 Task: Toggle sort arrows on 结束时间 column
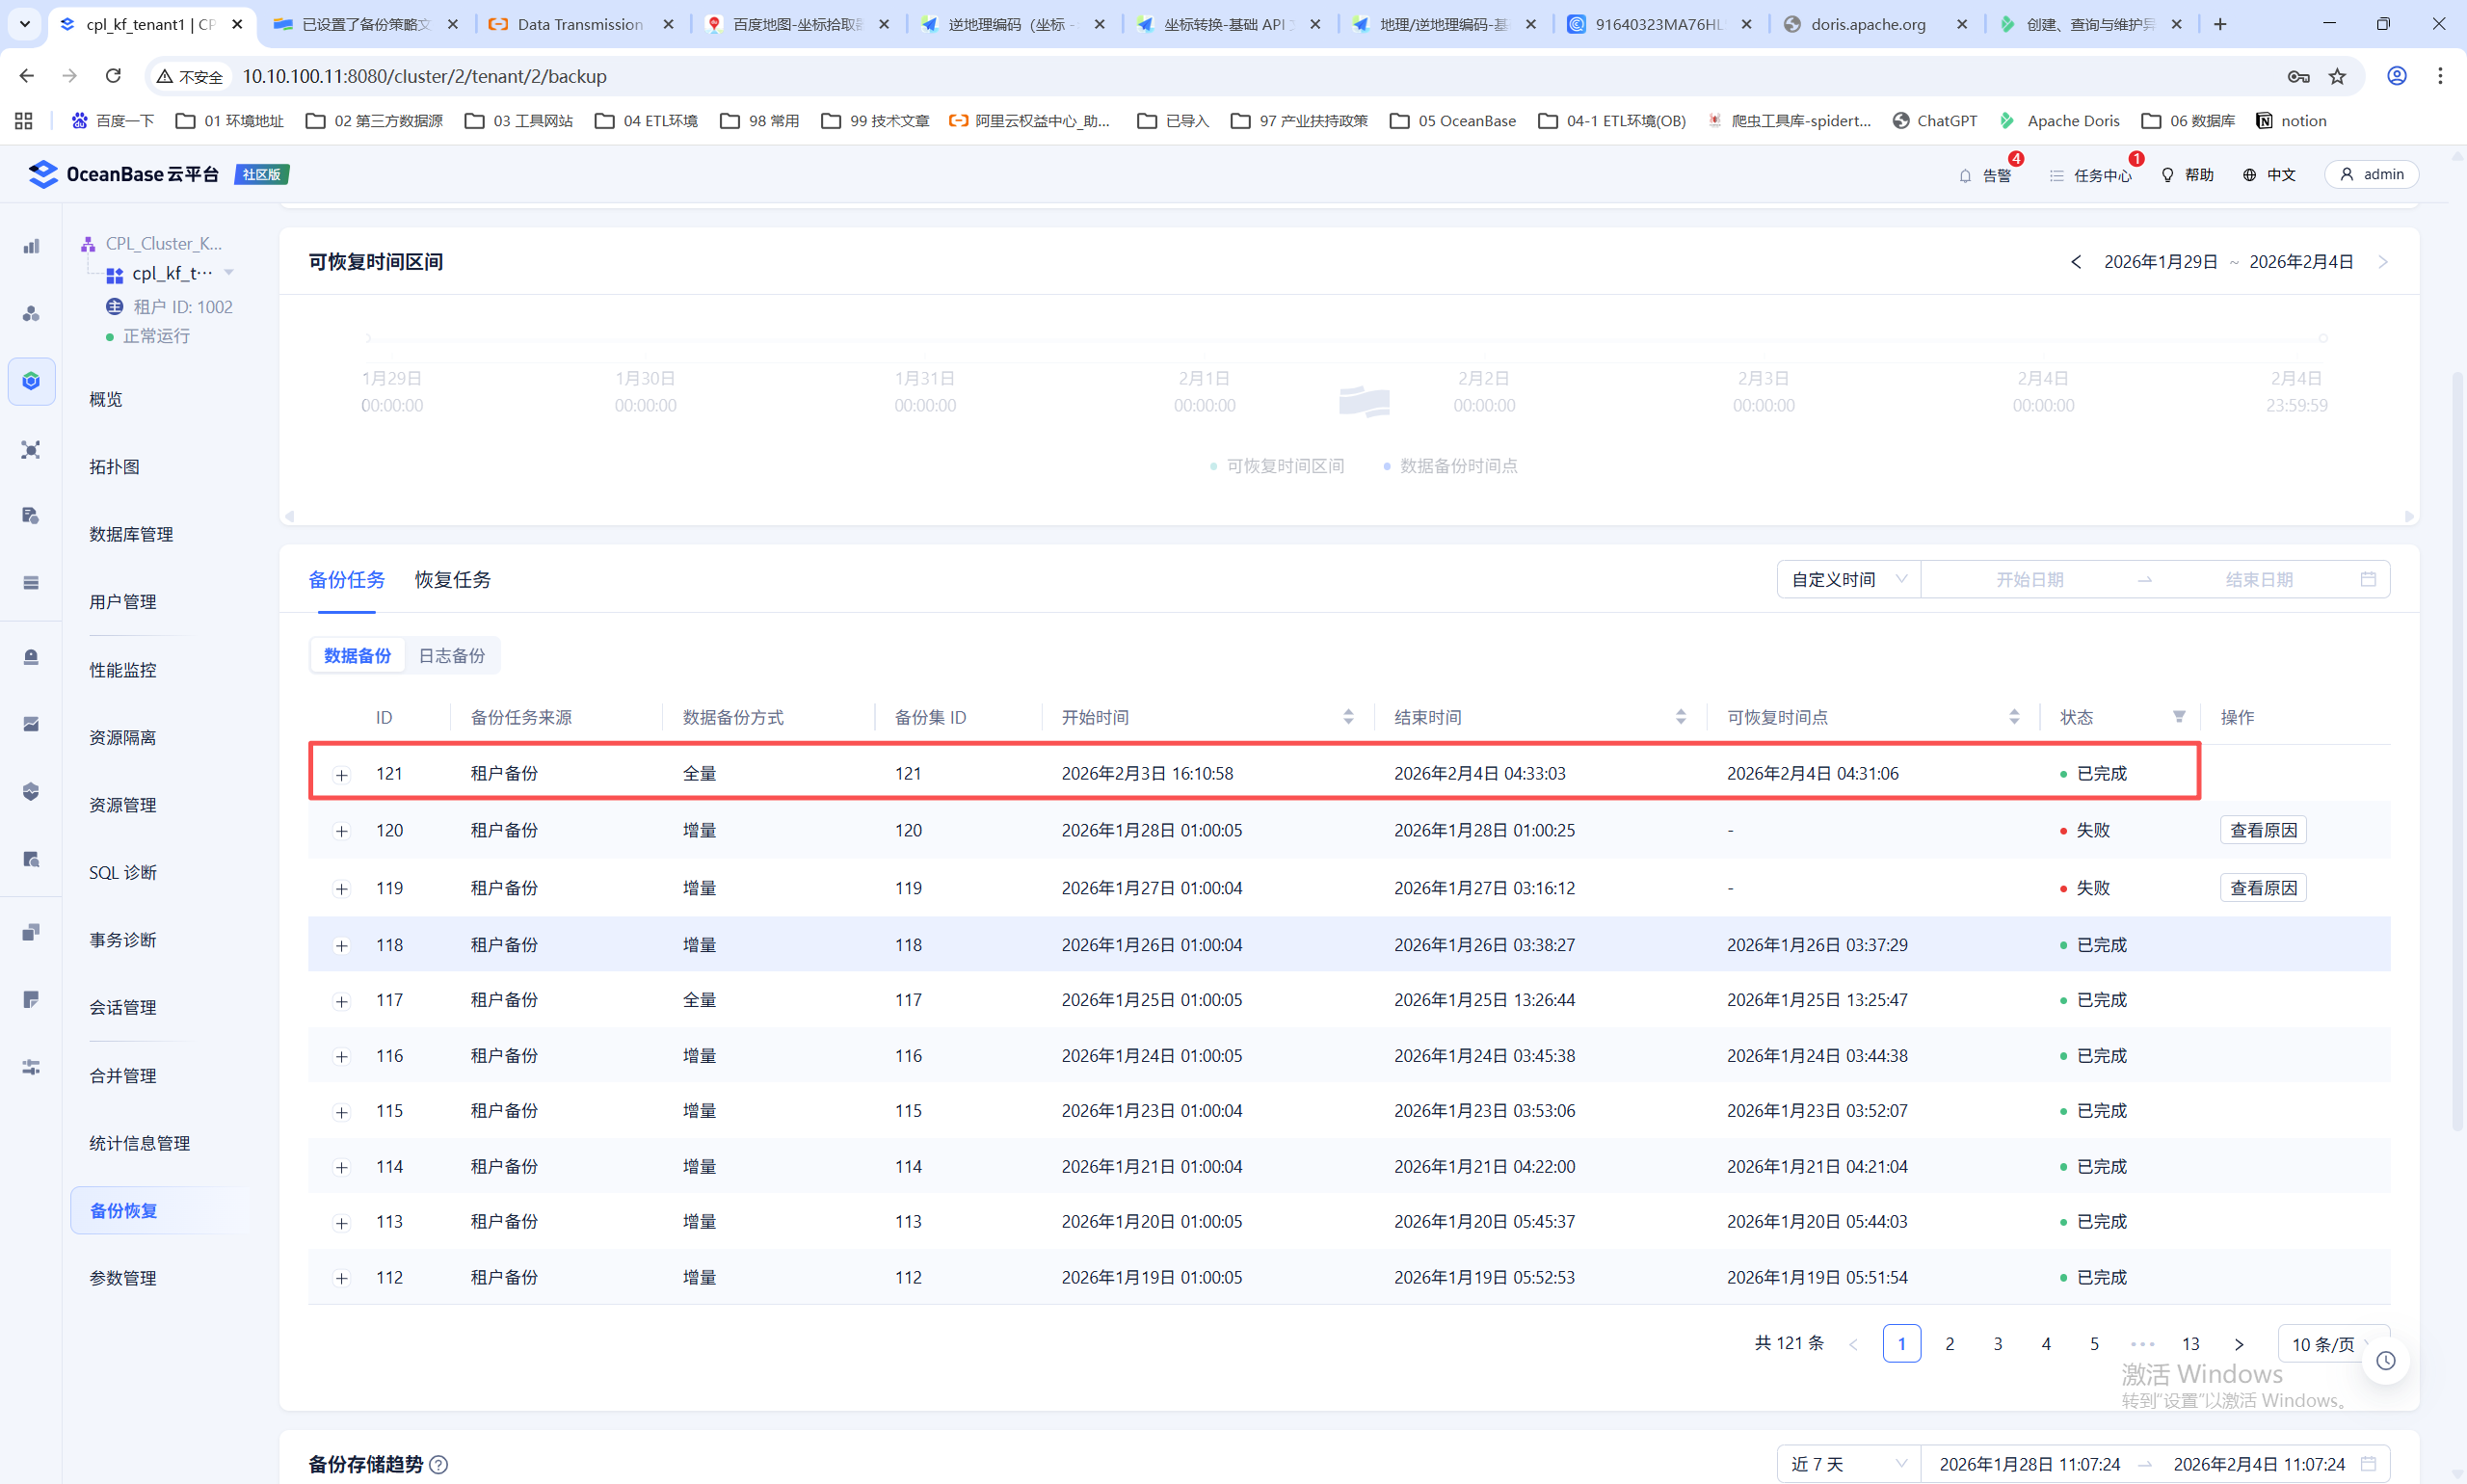pyautogui.click(x=1681, y=717)
